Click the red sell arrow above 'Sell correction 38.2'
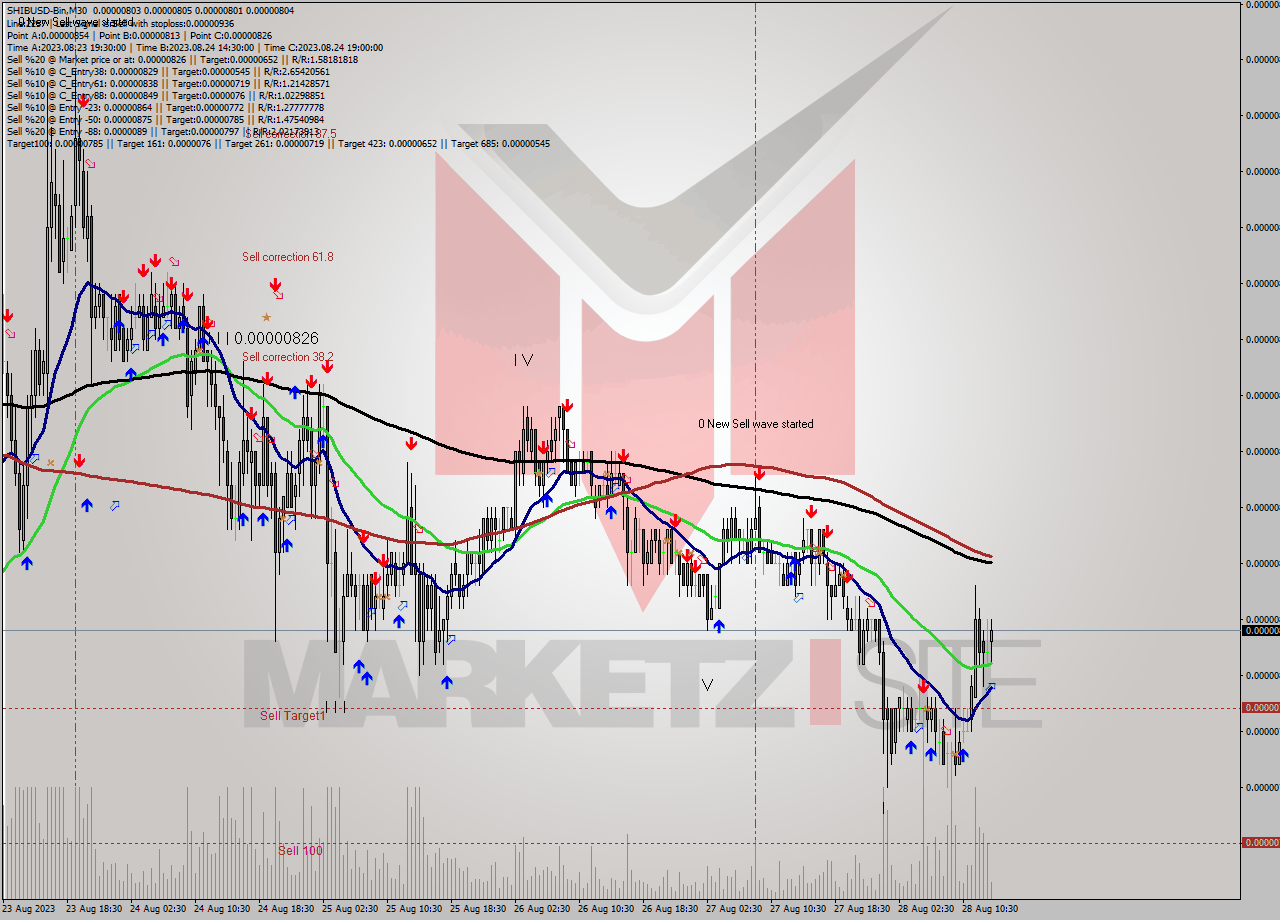This screenshot has height=920, width=1280. [x=274, y=287]
